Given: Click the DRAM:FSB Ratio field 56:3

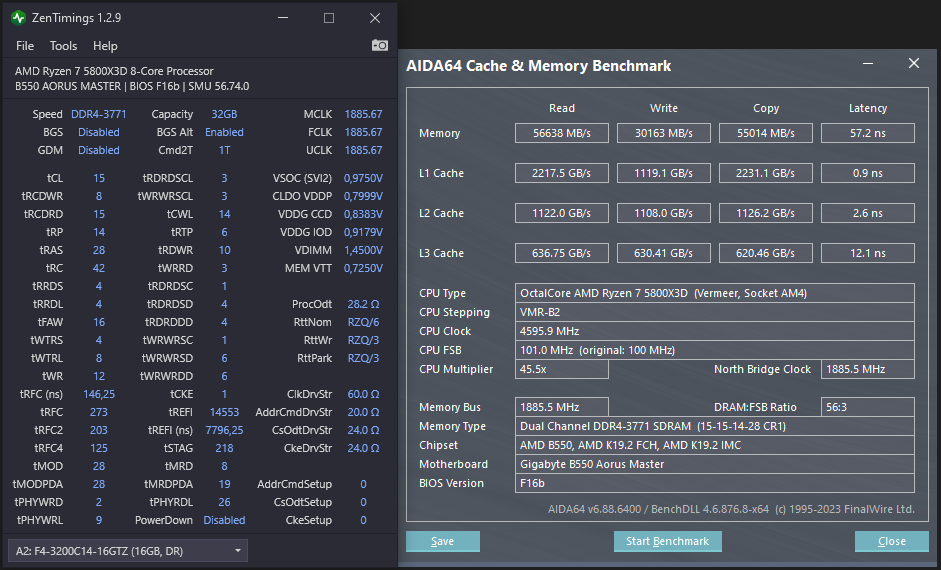Looking at the screenshot, I should (x=868, y=407).
